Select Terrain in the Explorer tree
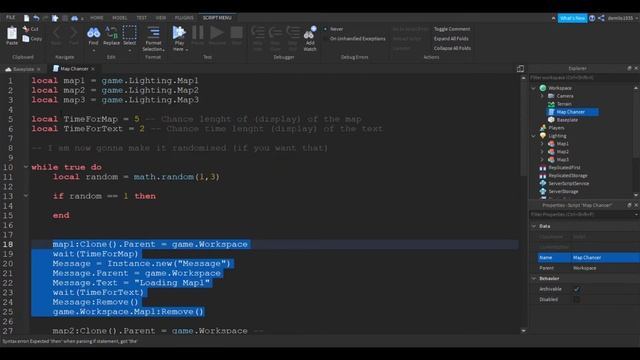 tap(564, 104)
